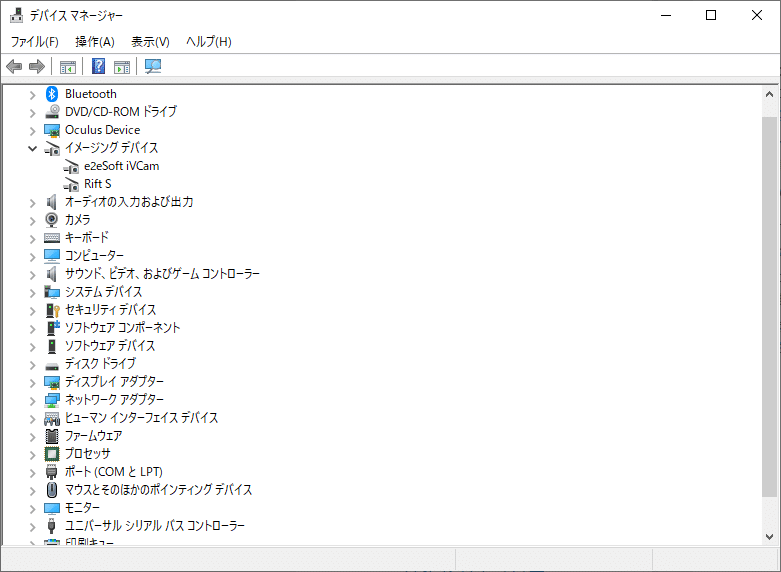Minimize the デバイス マネージャー window
The height and width of the screenshot is (572, 781).
665,15
